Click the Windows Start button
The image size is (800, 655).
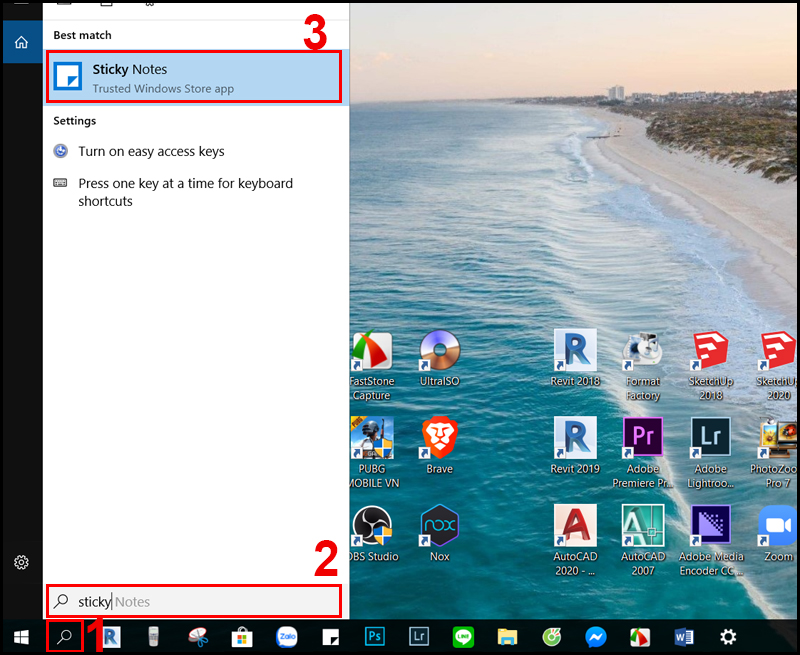point(21,637)
